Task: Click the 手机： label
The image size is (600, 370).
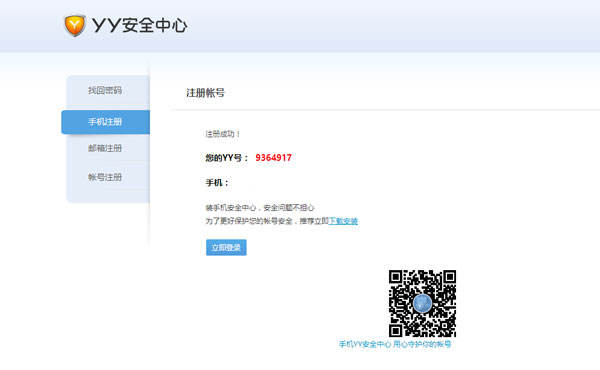Action: tap(217, 183)
